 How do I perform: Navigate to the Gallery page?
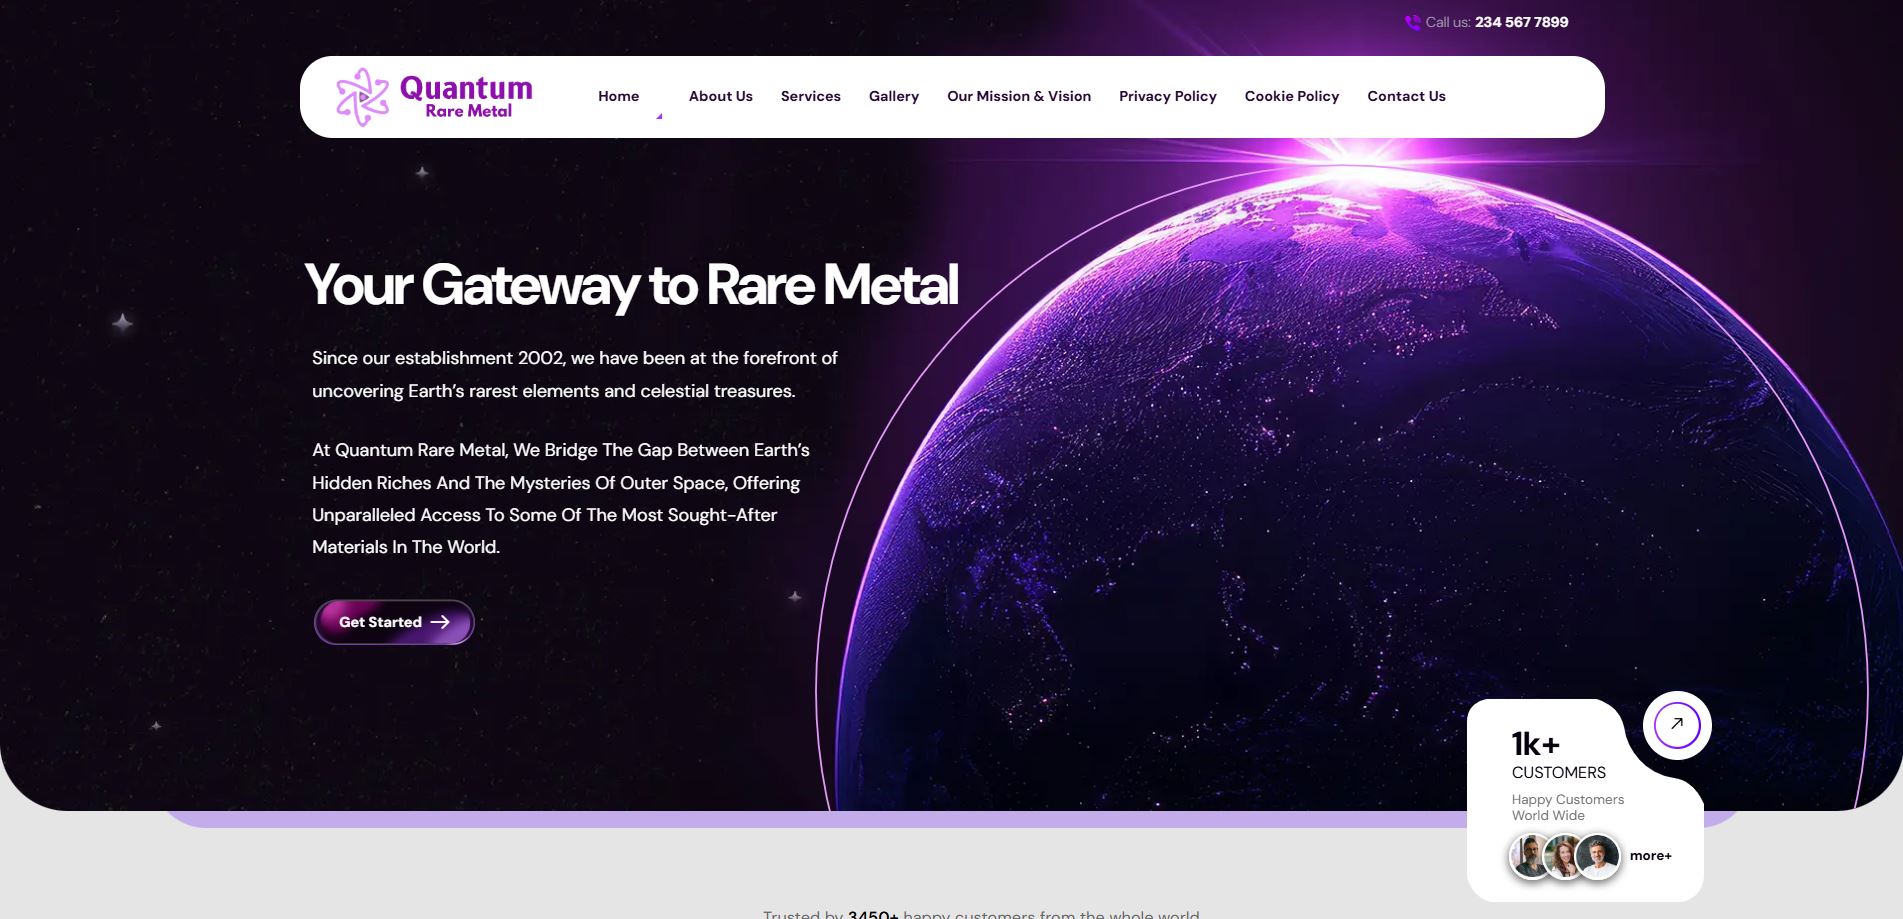coord(893,97)
